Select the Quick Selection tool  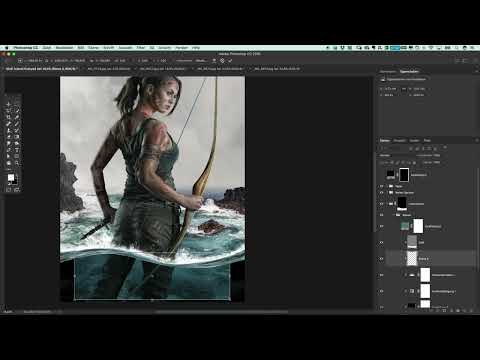click(x=17, y=111)
